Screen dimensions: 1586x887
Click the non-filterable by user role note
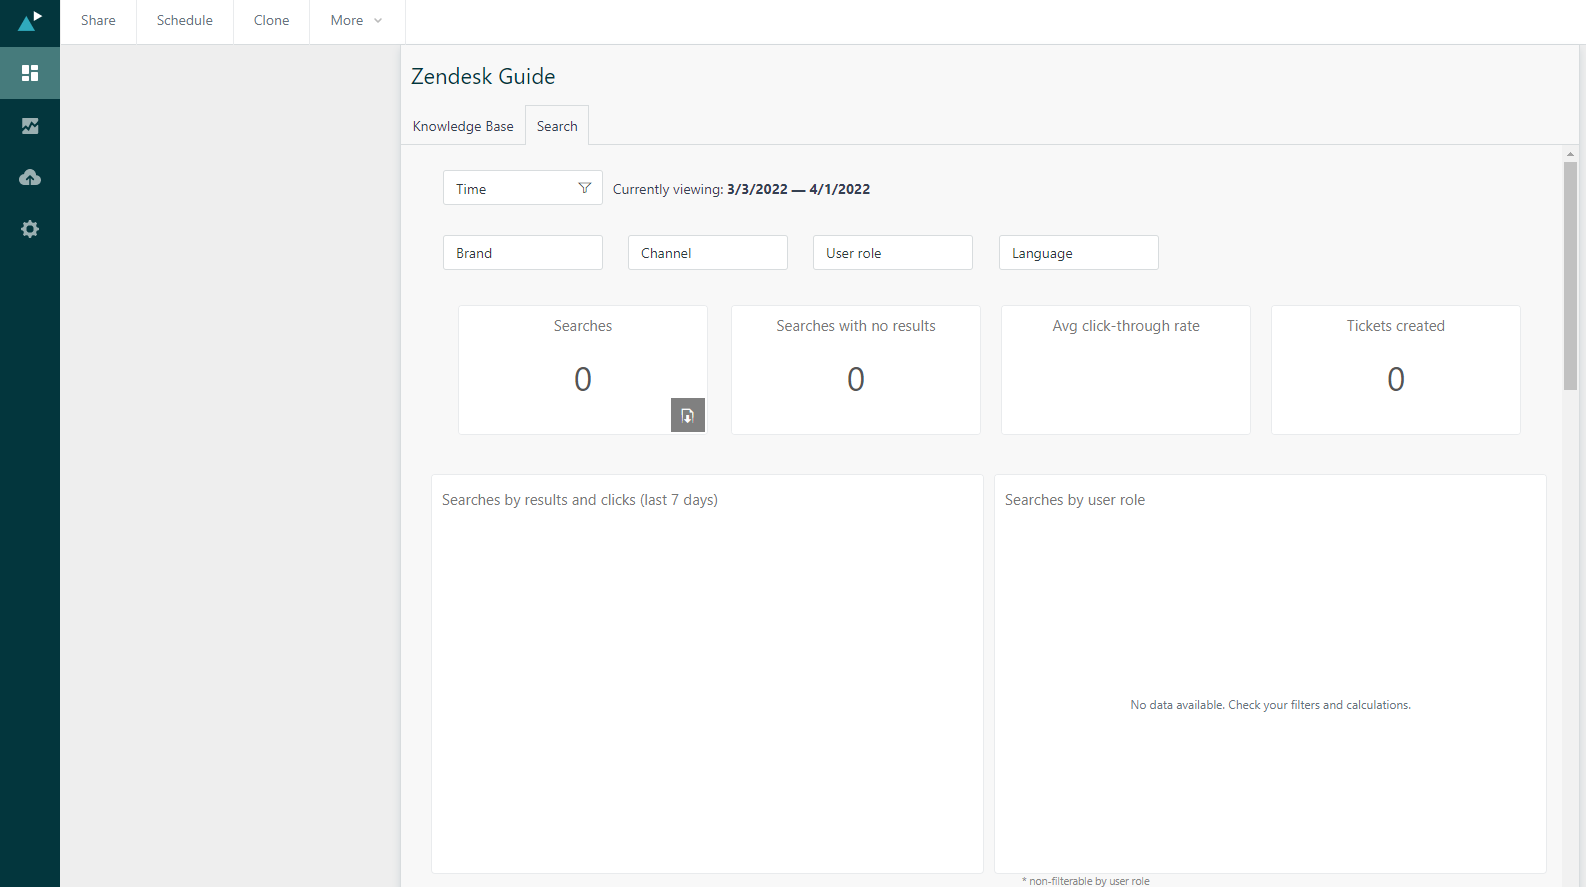click(x=1086, y=881)
